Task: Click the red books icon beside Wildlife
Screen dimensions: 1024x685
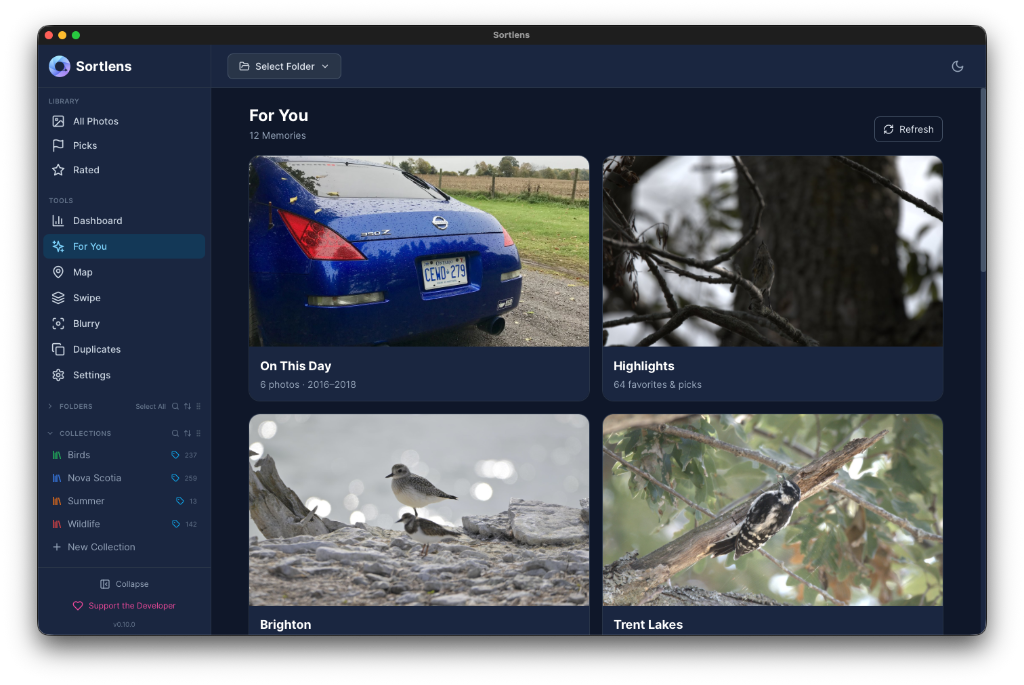Action: pyautogui.click(x=57, y=524)
